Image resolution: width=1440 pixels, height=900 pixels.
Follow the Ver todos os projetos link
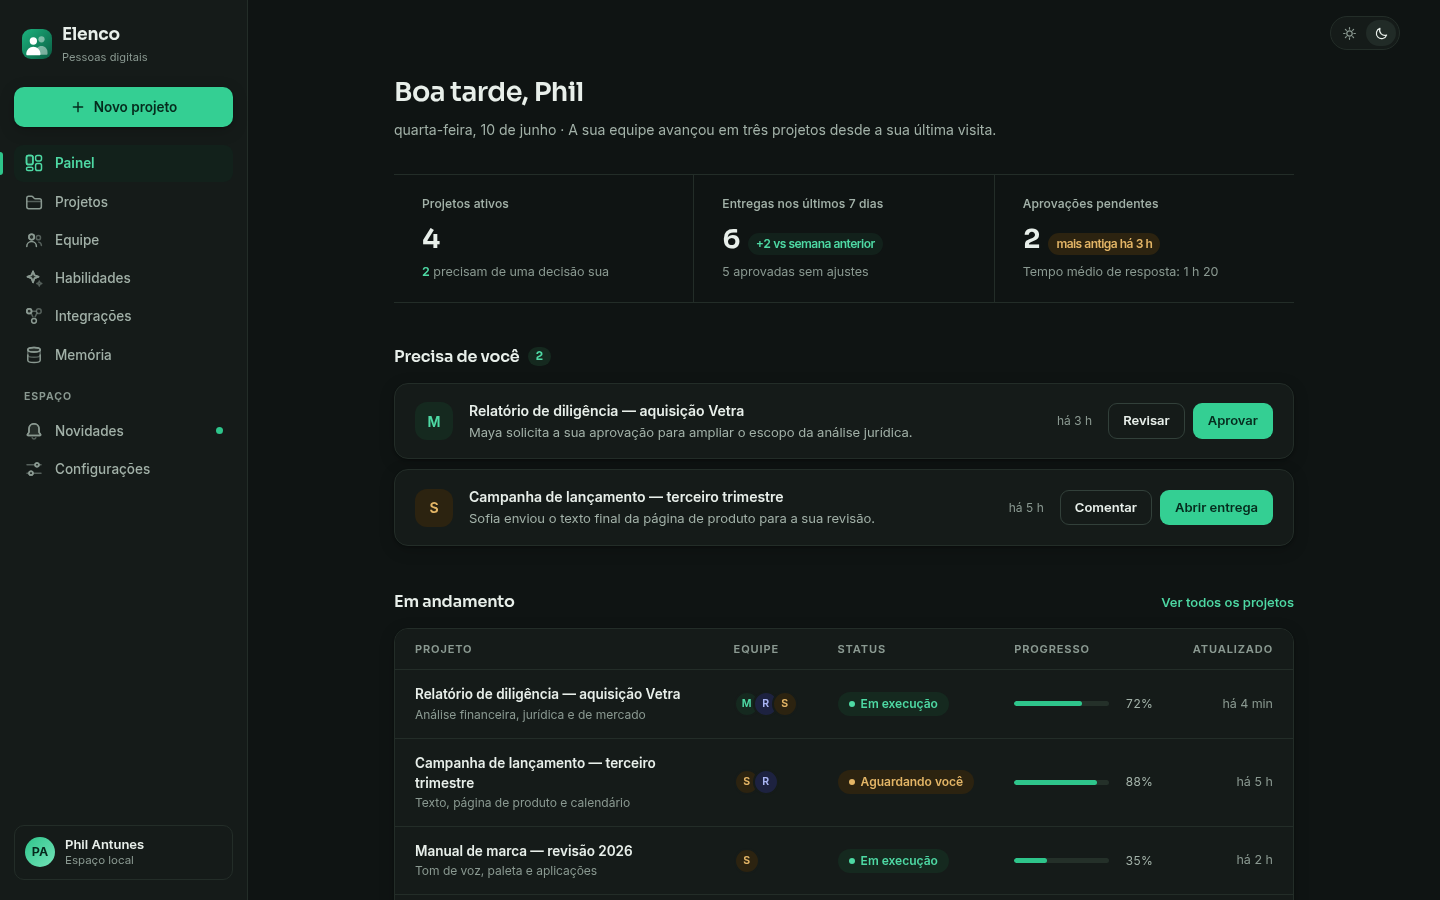click(x=1227, y=602)
